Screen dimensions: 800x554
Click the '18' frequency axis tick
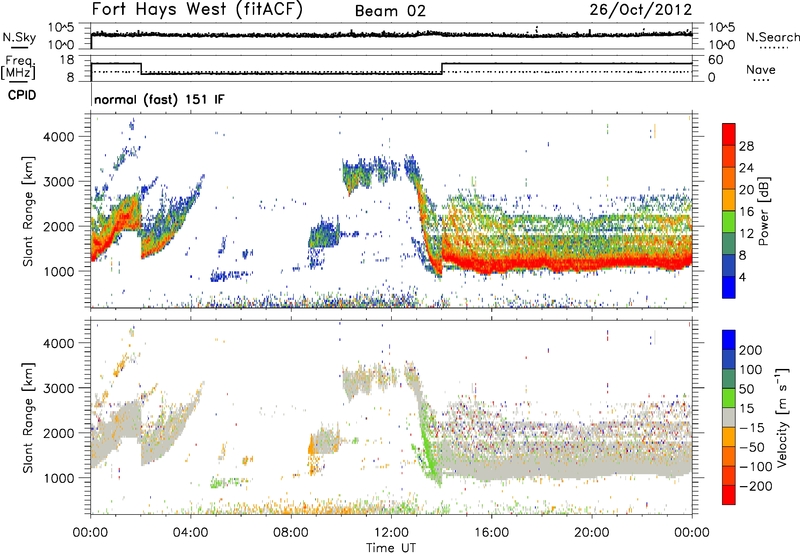click(67, 60)
